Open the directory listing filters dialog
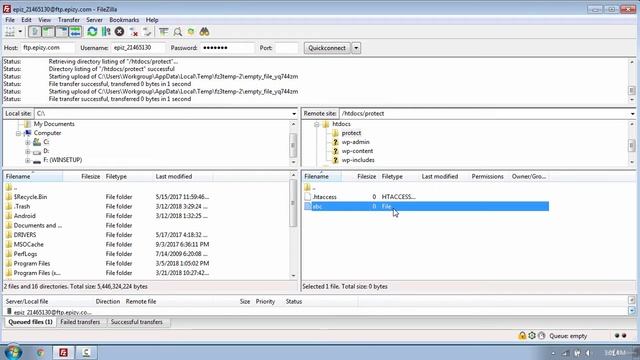Image resolution: width=640 pixels, height=360 pixels. 164,32
